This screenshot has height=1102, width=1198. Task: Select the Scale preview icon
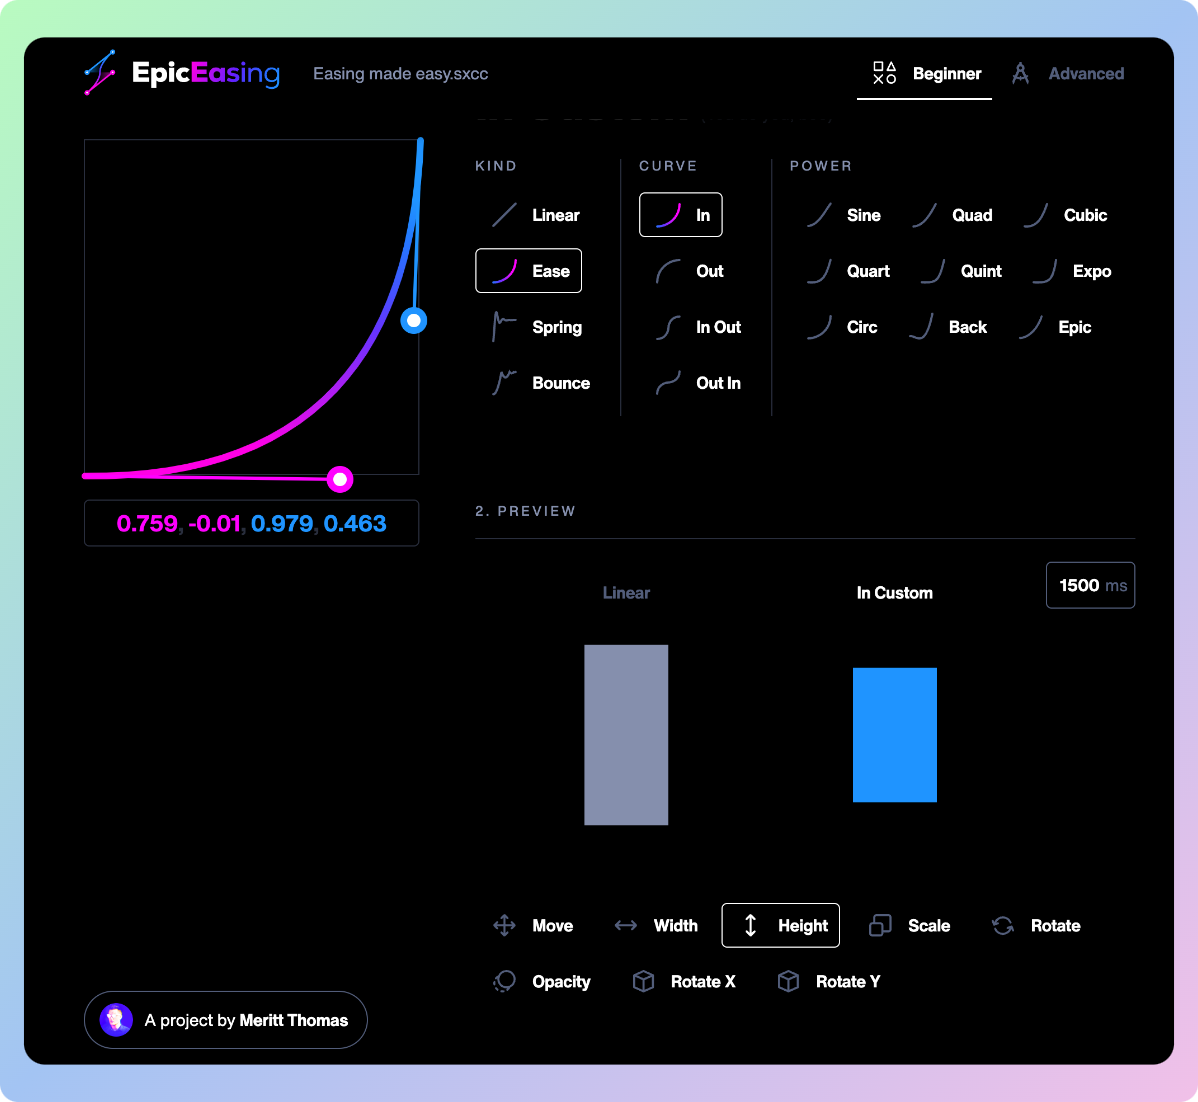pyautogui.click(x=880, y=926)
